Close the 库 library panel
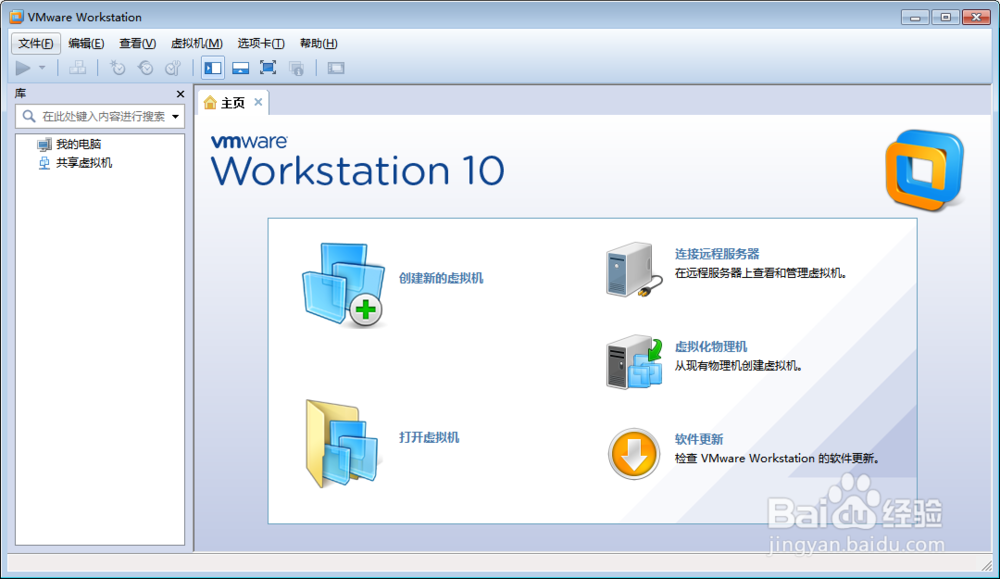The width and height of the screenshot is (1000, 579). point(180,94)
